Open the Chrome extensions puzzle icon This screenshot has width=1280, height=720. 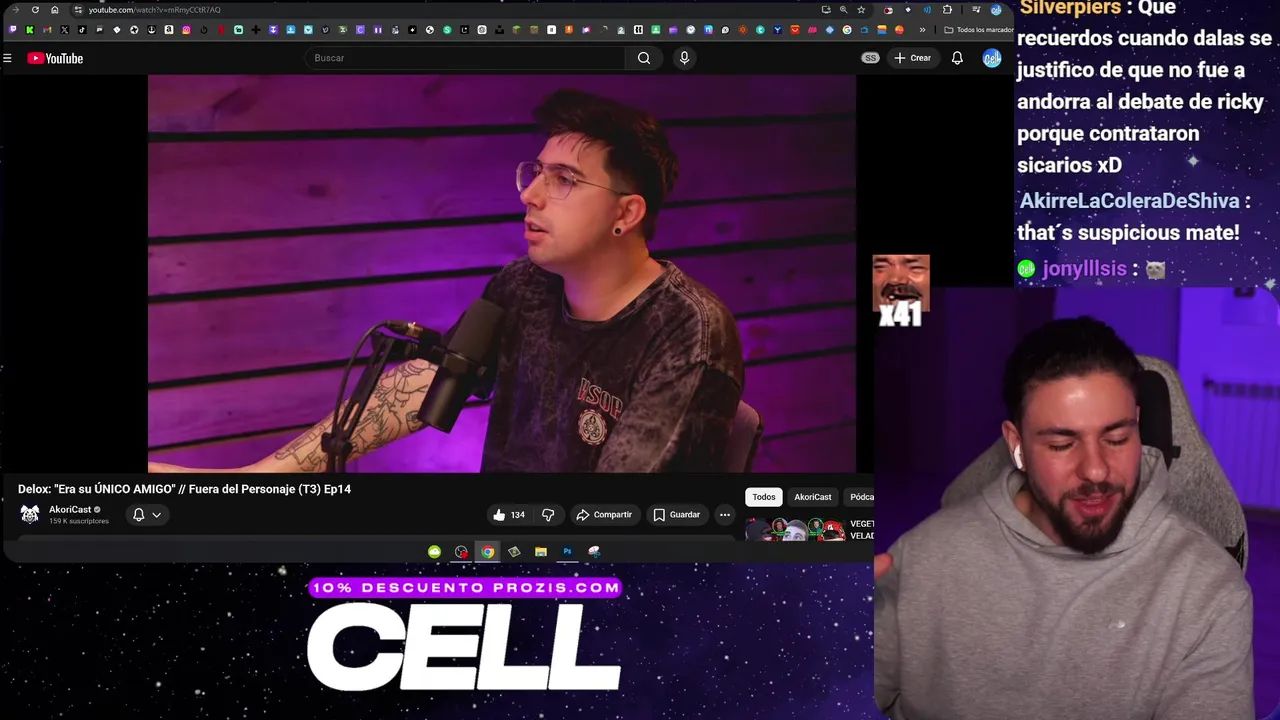(x=947, y=10)
